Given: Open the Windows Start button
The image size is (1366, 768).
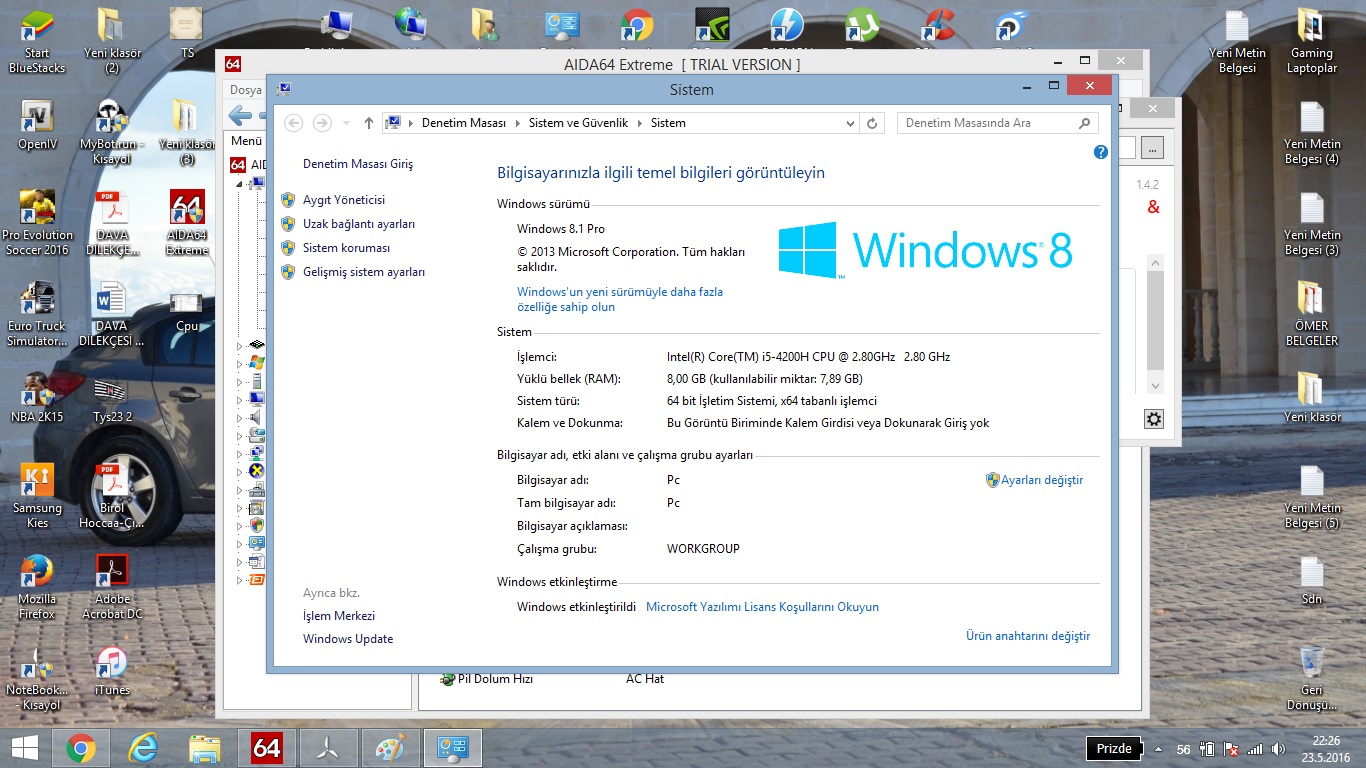Looking at the screenshot, I should point(24,747).
